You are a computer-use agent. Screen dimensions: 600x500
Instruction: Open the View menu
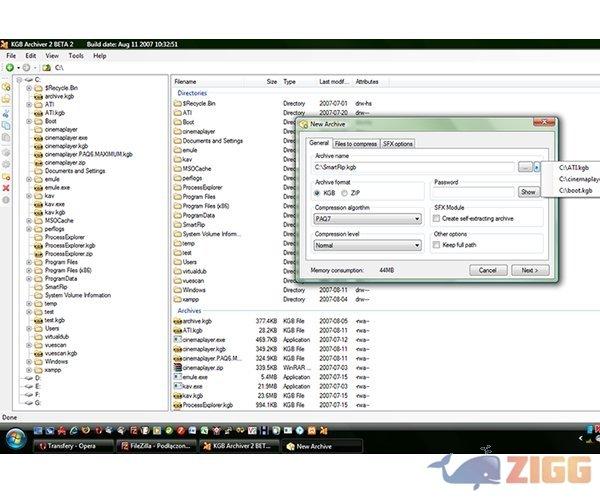click(52, 56)
